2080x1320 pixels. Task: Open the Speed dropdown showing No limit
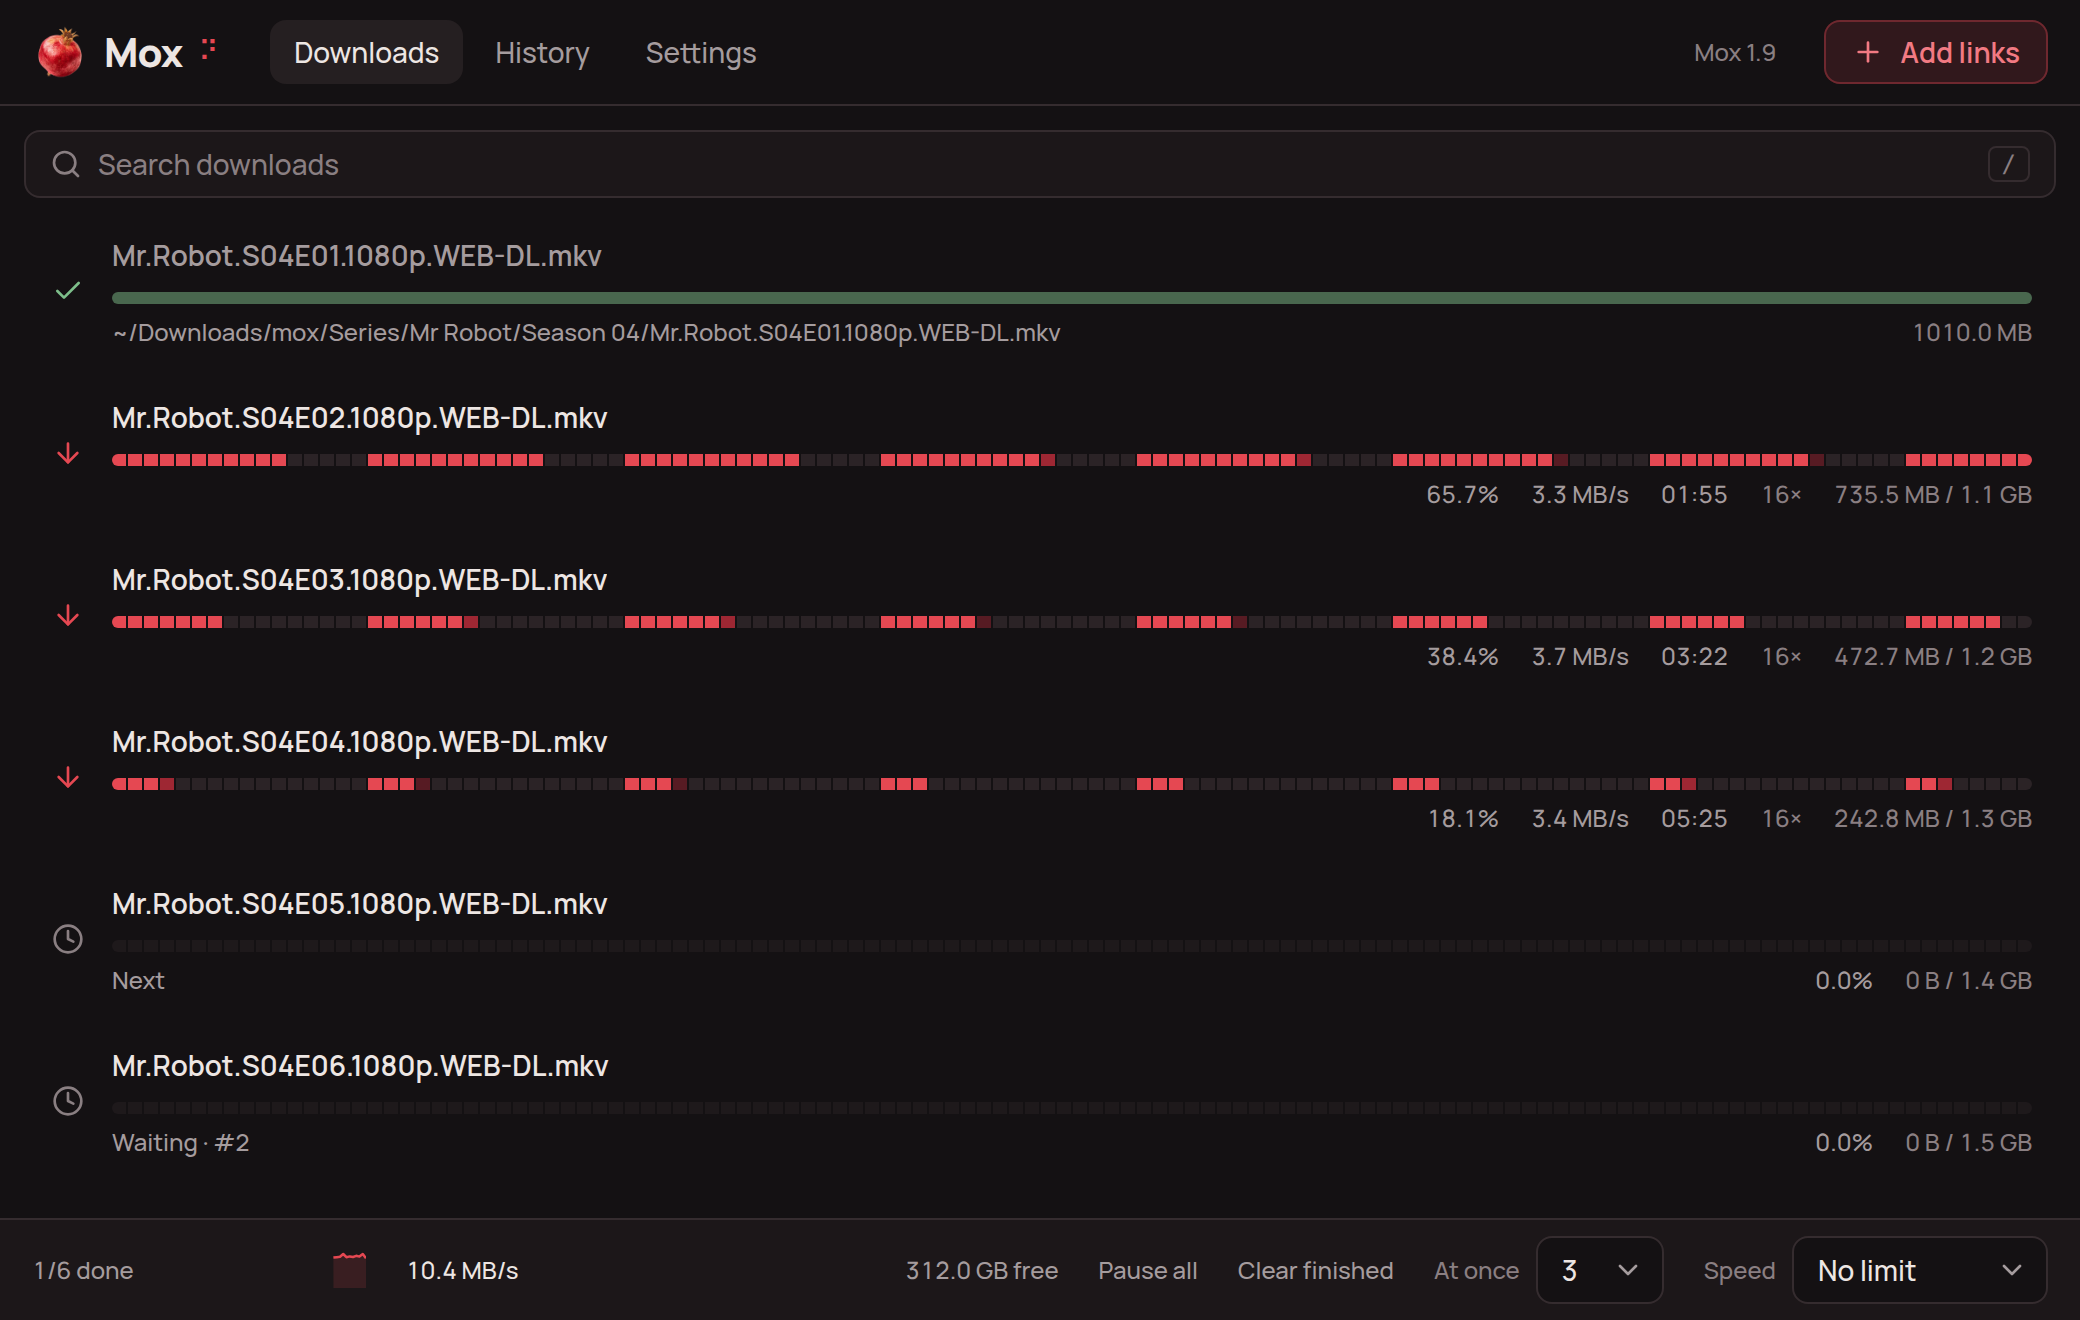1919,1270
